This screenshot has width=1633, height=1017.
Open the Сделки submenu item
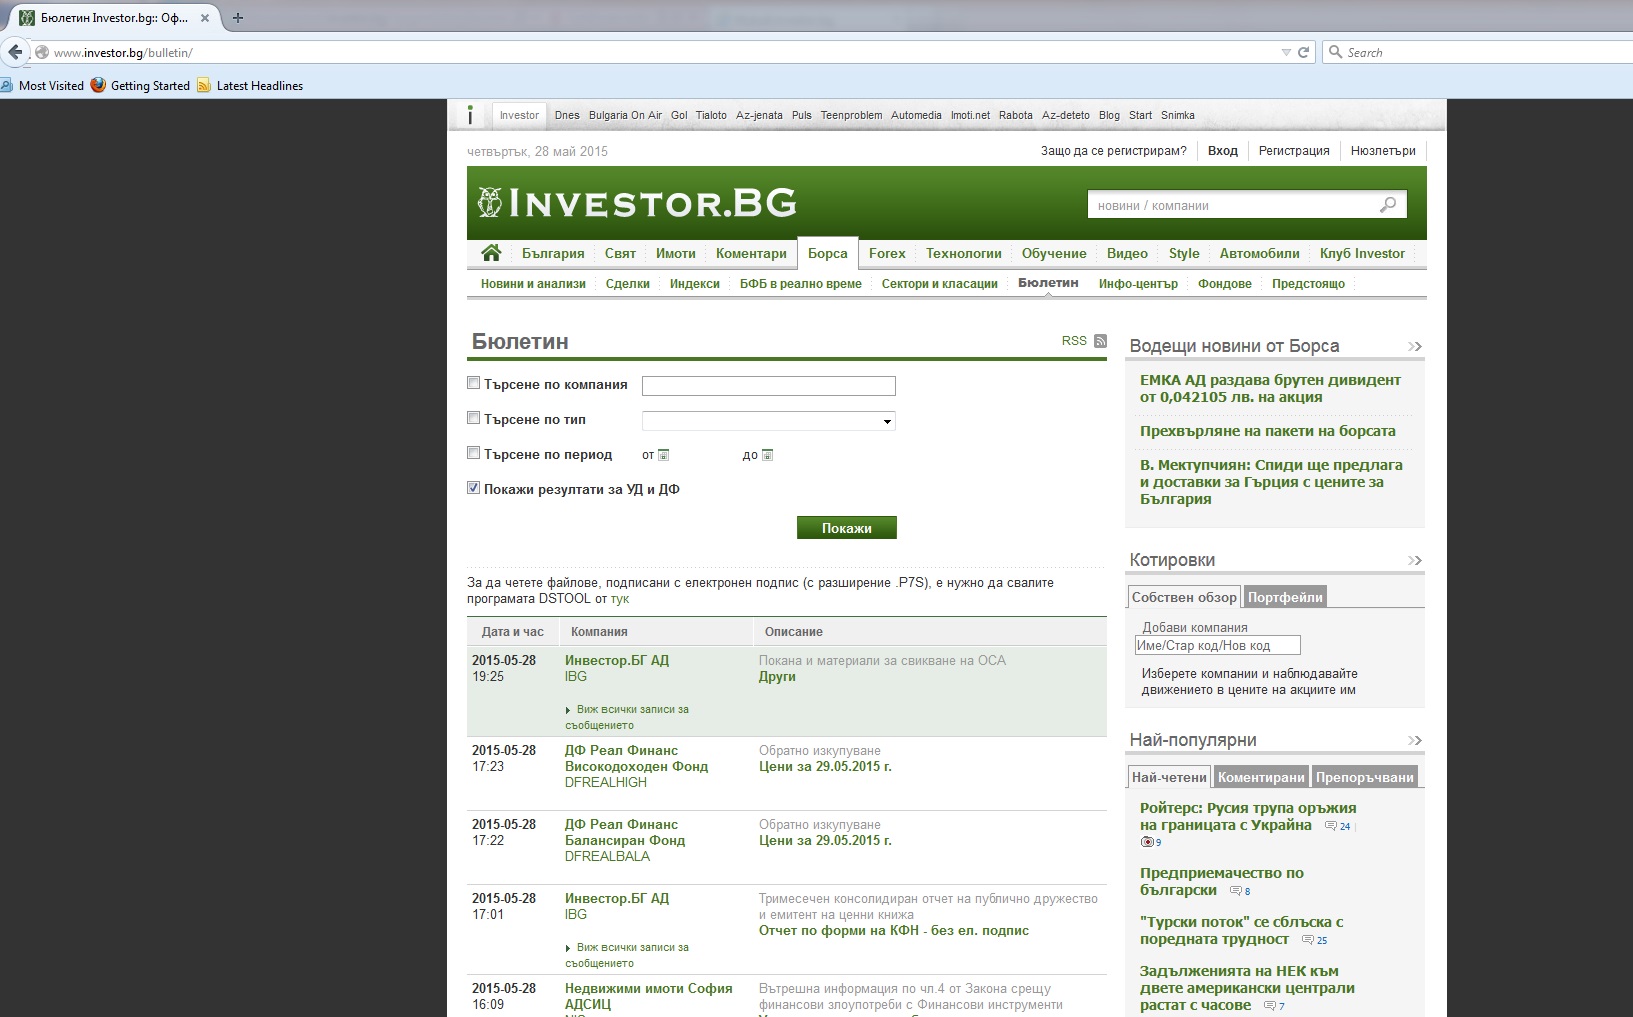point(627,284)
